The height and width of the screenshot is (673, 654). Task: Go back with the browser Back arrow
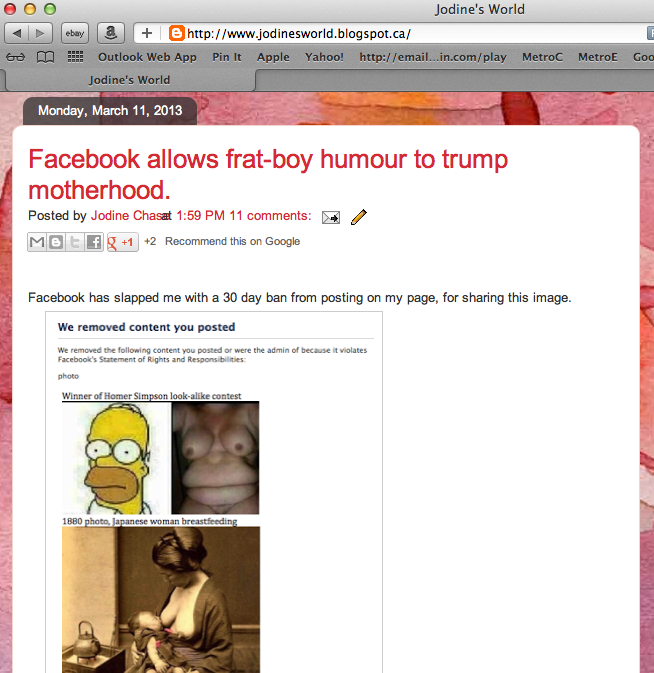tap(17, 33)
